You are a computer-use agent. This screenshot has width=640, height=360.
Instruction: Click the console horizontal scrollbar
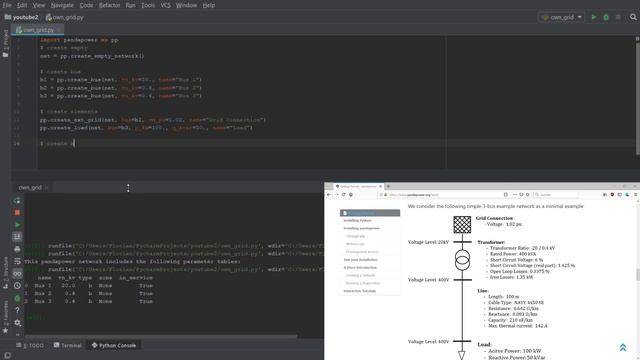(x=161, y=337)
